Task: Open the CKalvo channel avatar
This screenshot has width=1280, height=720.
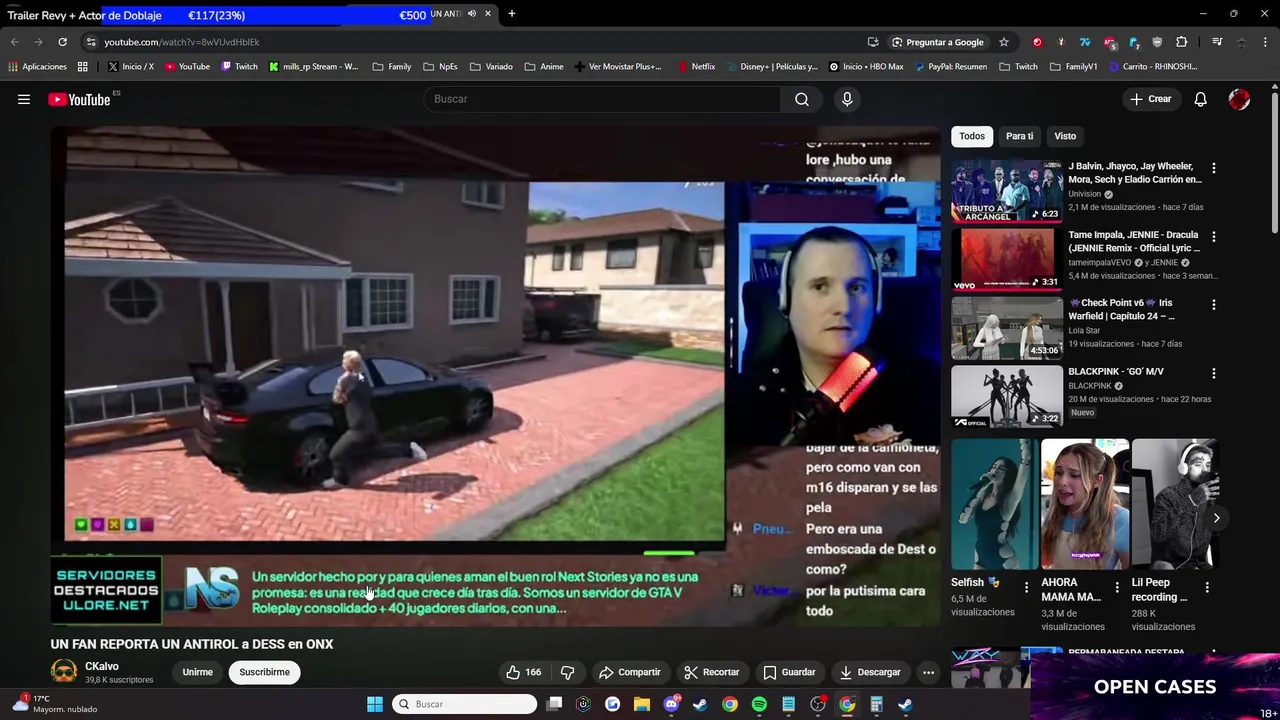Action: click(x=64, y=672)
